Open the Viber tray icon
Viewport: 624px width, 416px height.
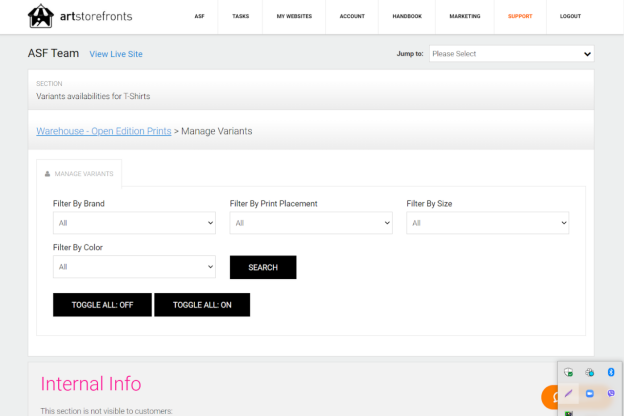tap(611, 393)
